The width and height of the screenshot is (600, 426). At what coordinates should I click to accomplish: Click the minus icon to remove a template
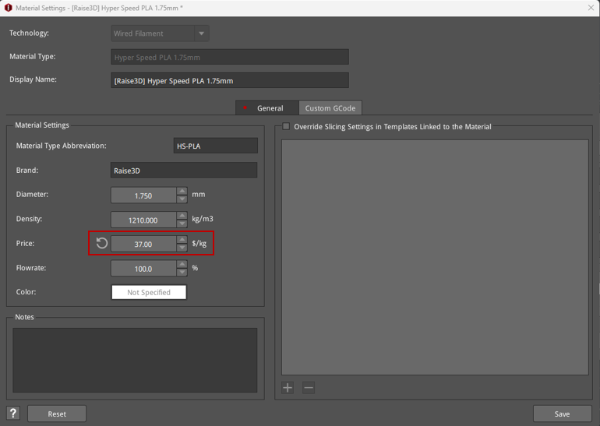click(308, 387)
